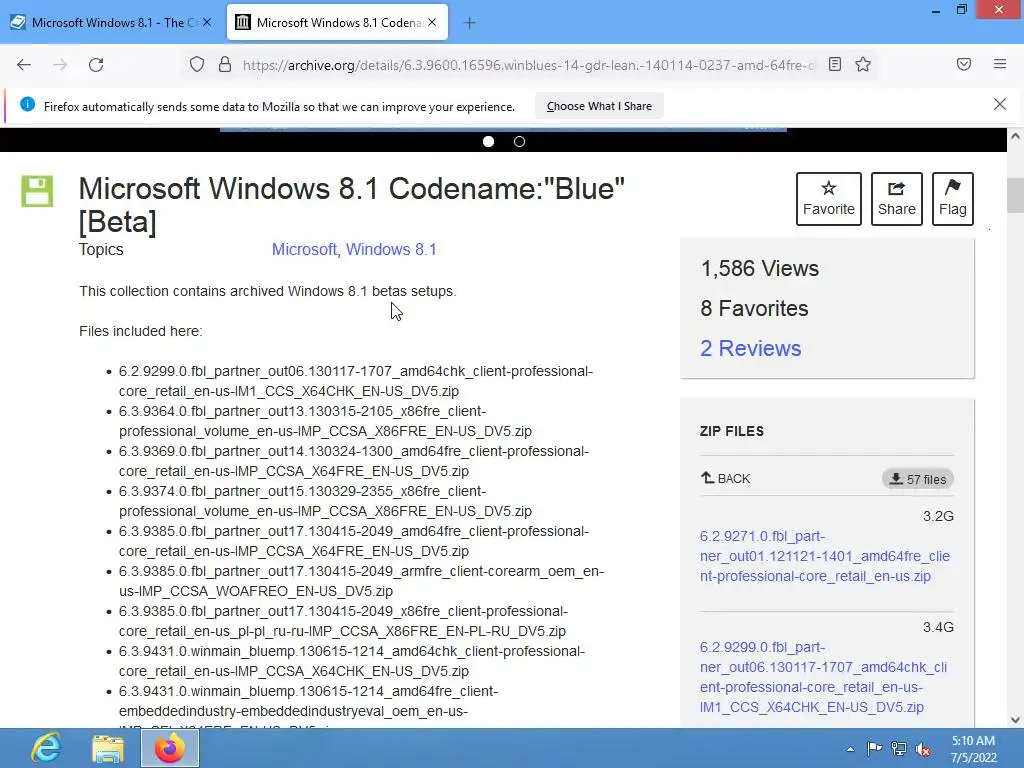Open the 2 Reviews link

coord(750,348)
